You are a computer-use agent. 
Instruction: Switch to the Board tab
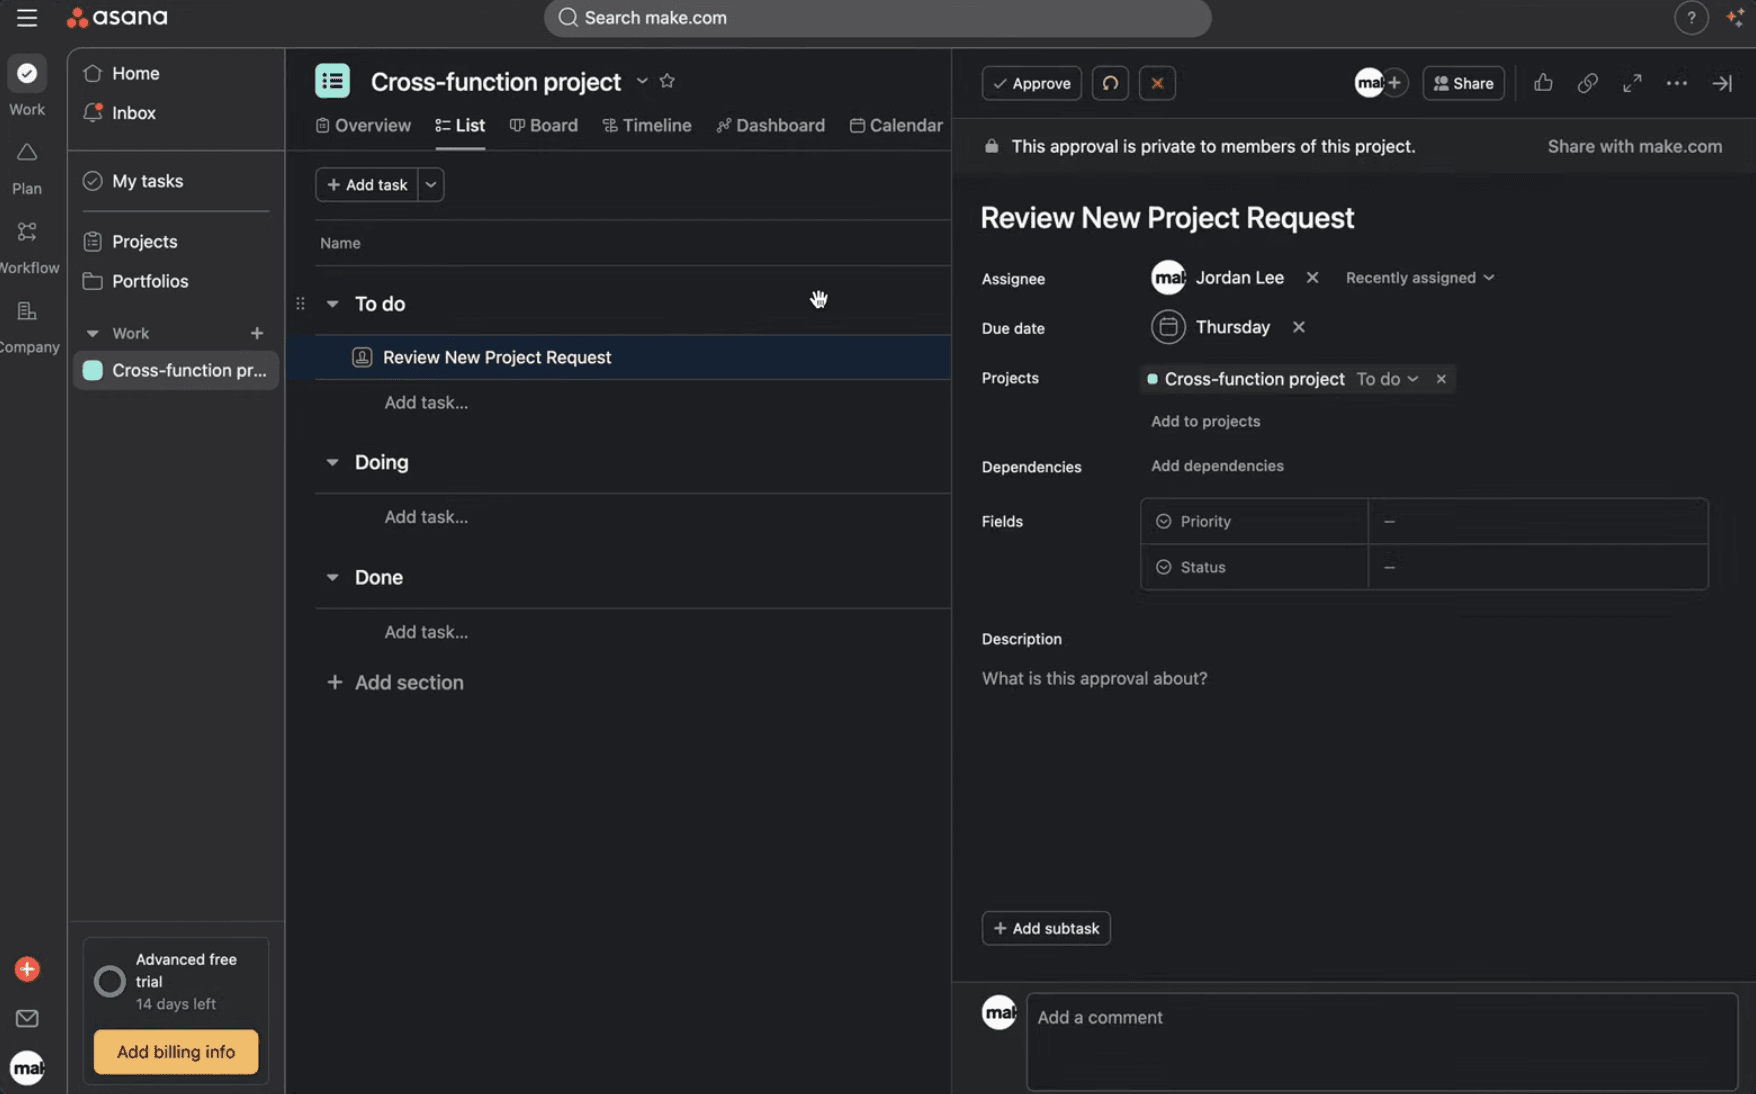point(544,125)
